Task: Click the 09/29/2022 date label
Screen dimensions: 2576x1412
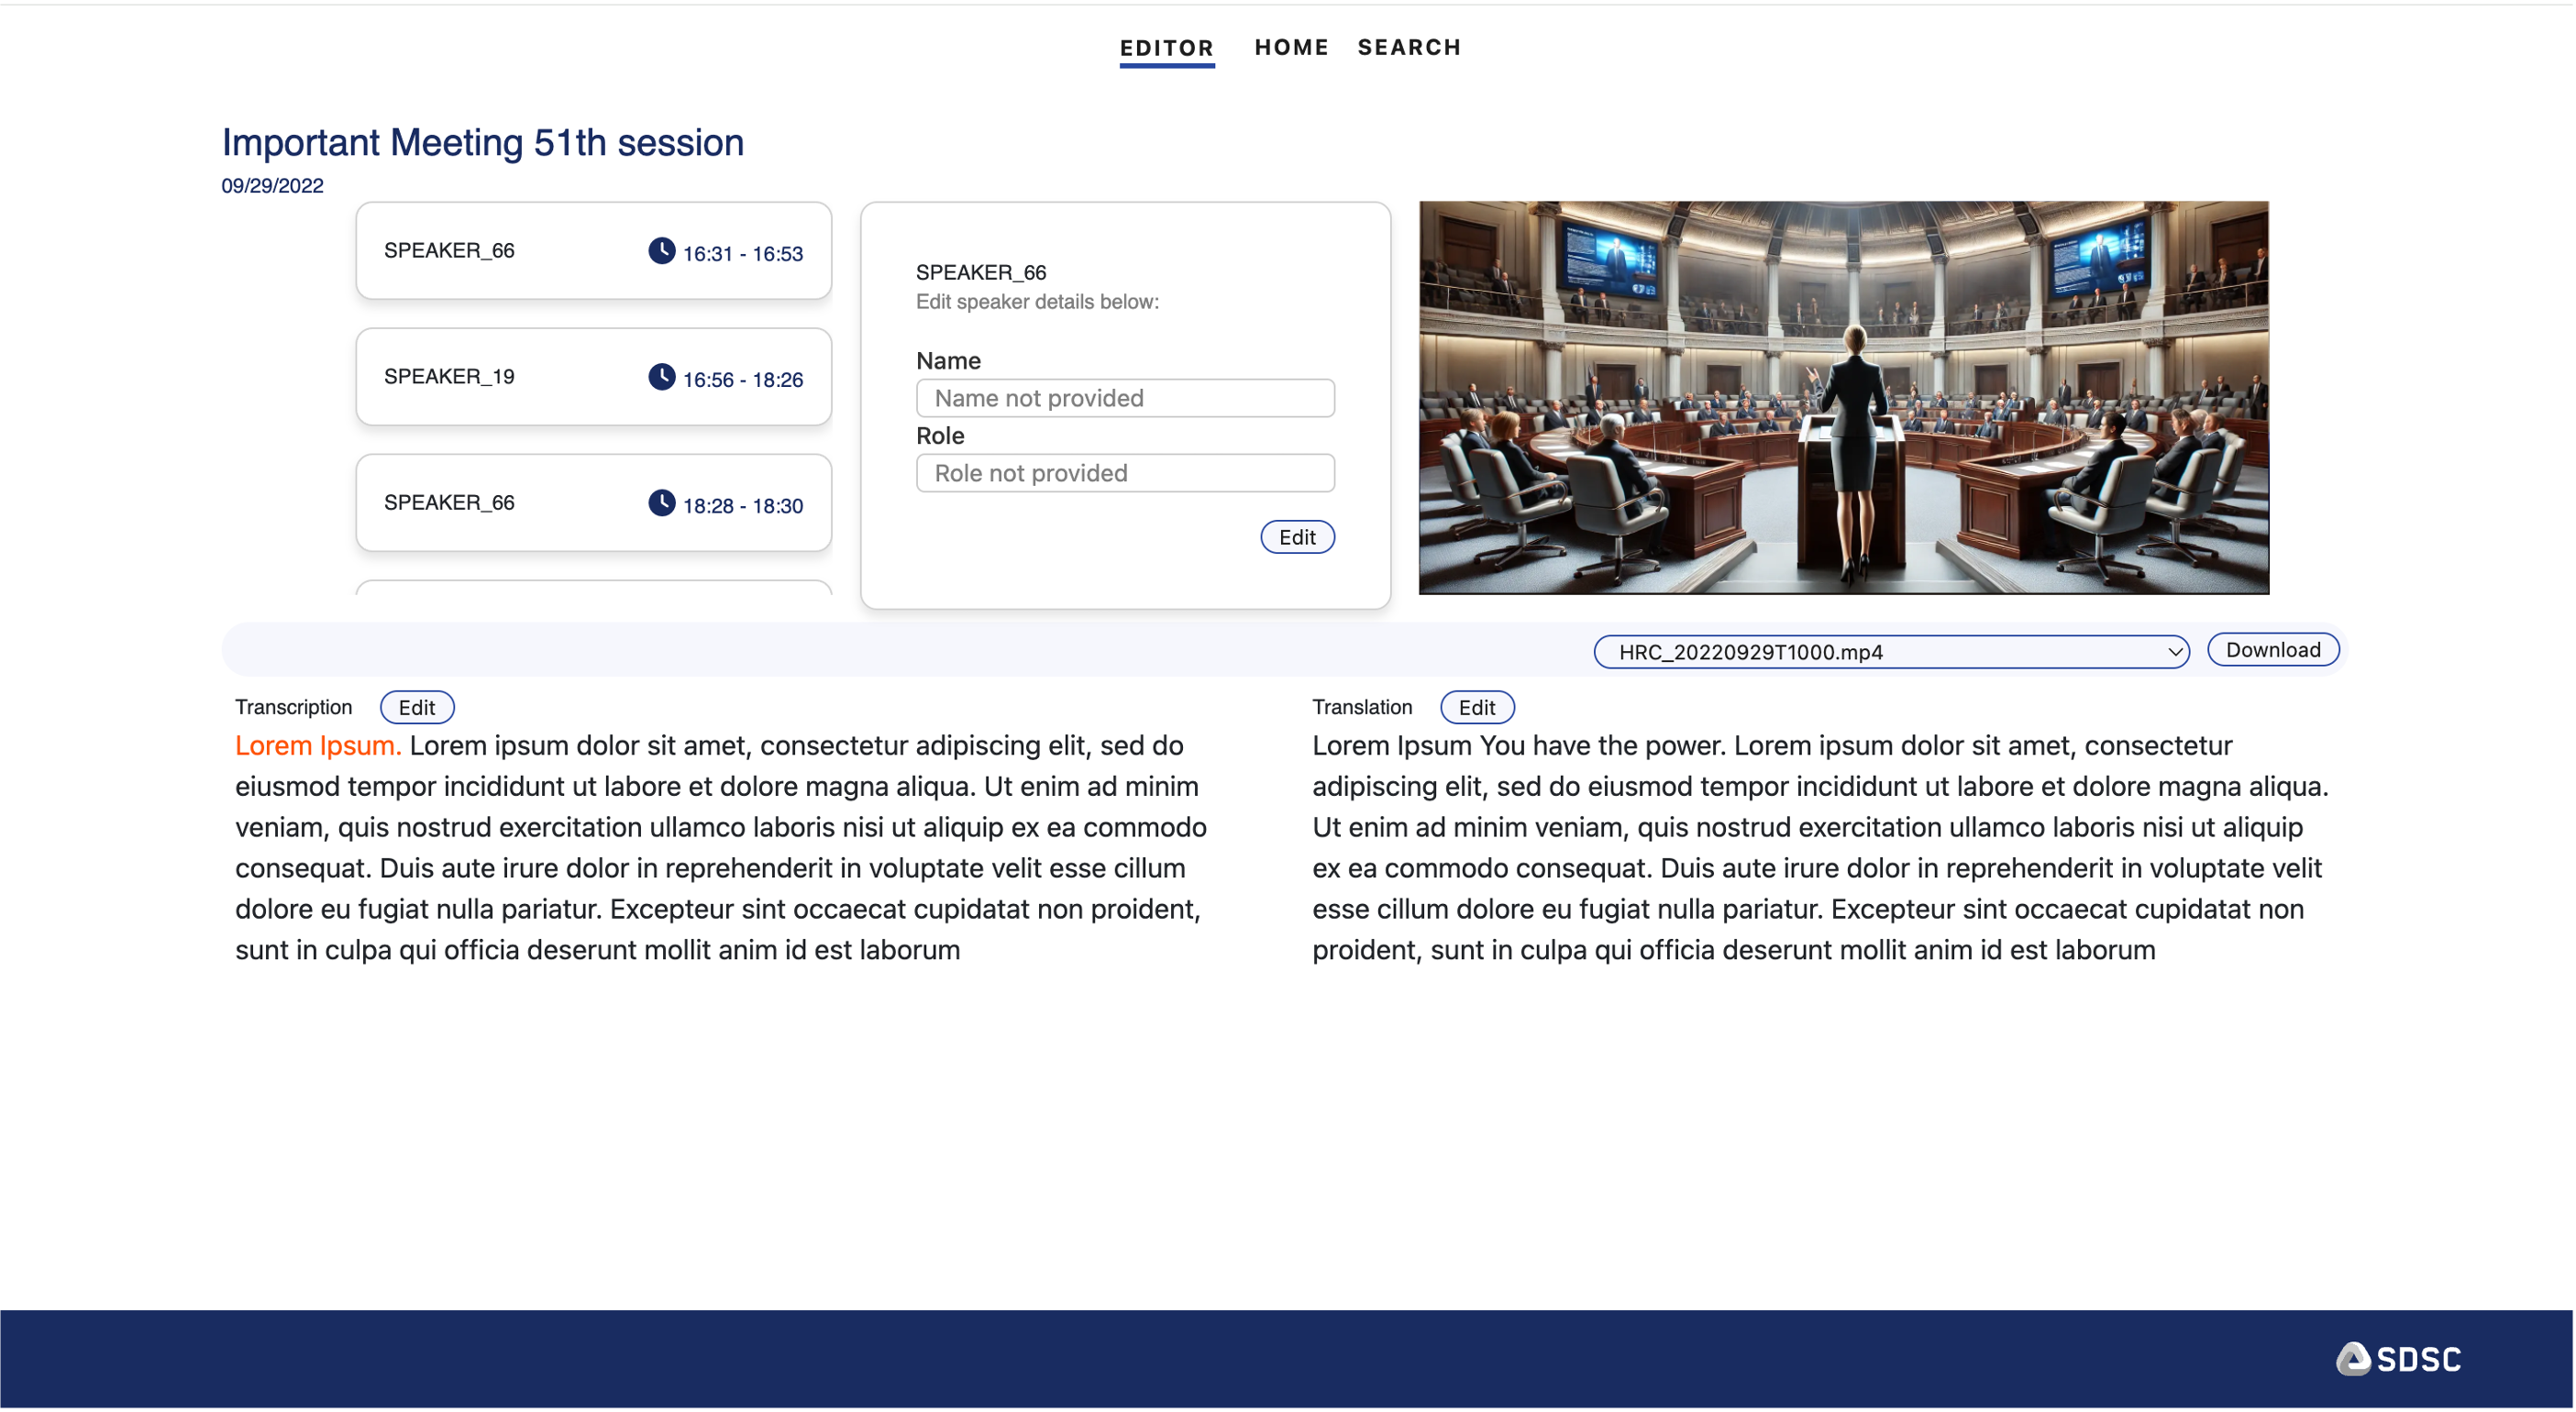Action: [x=273, y=185]
